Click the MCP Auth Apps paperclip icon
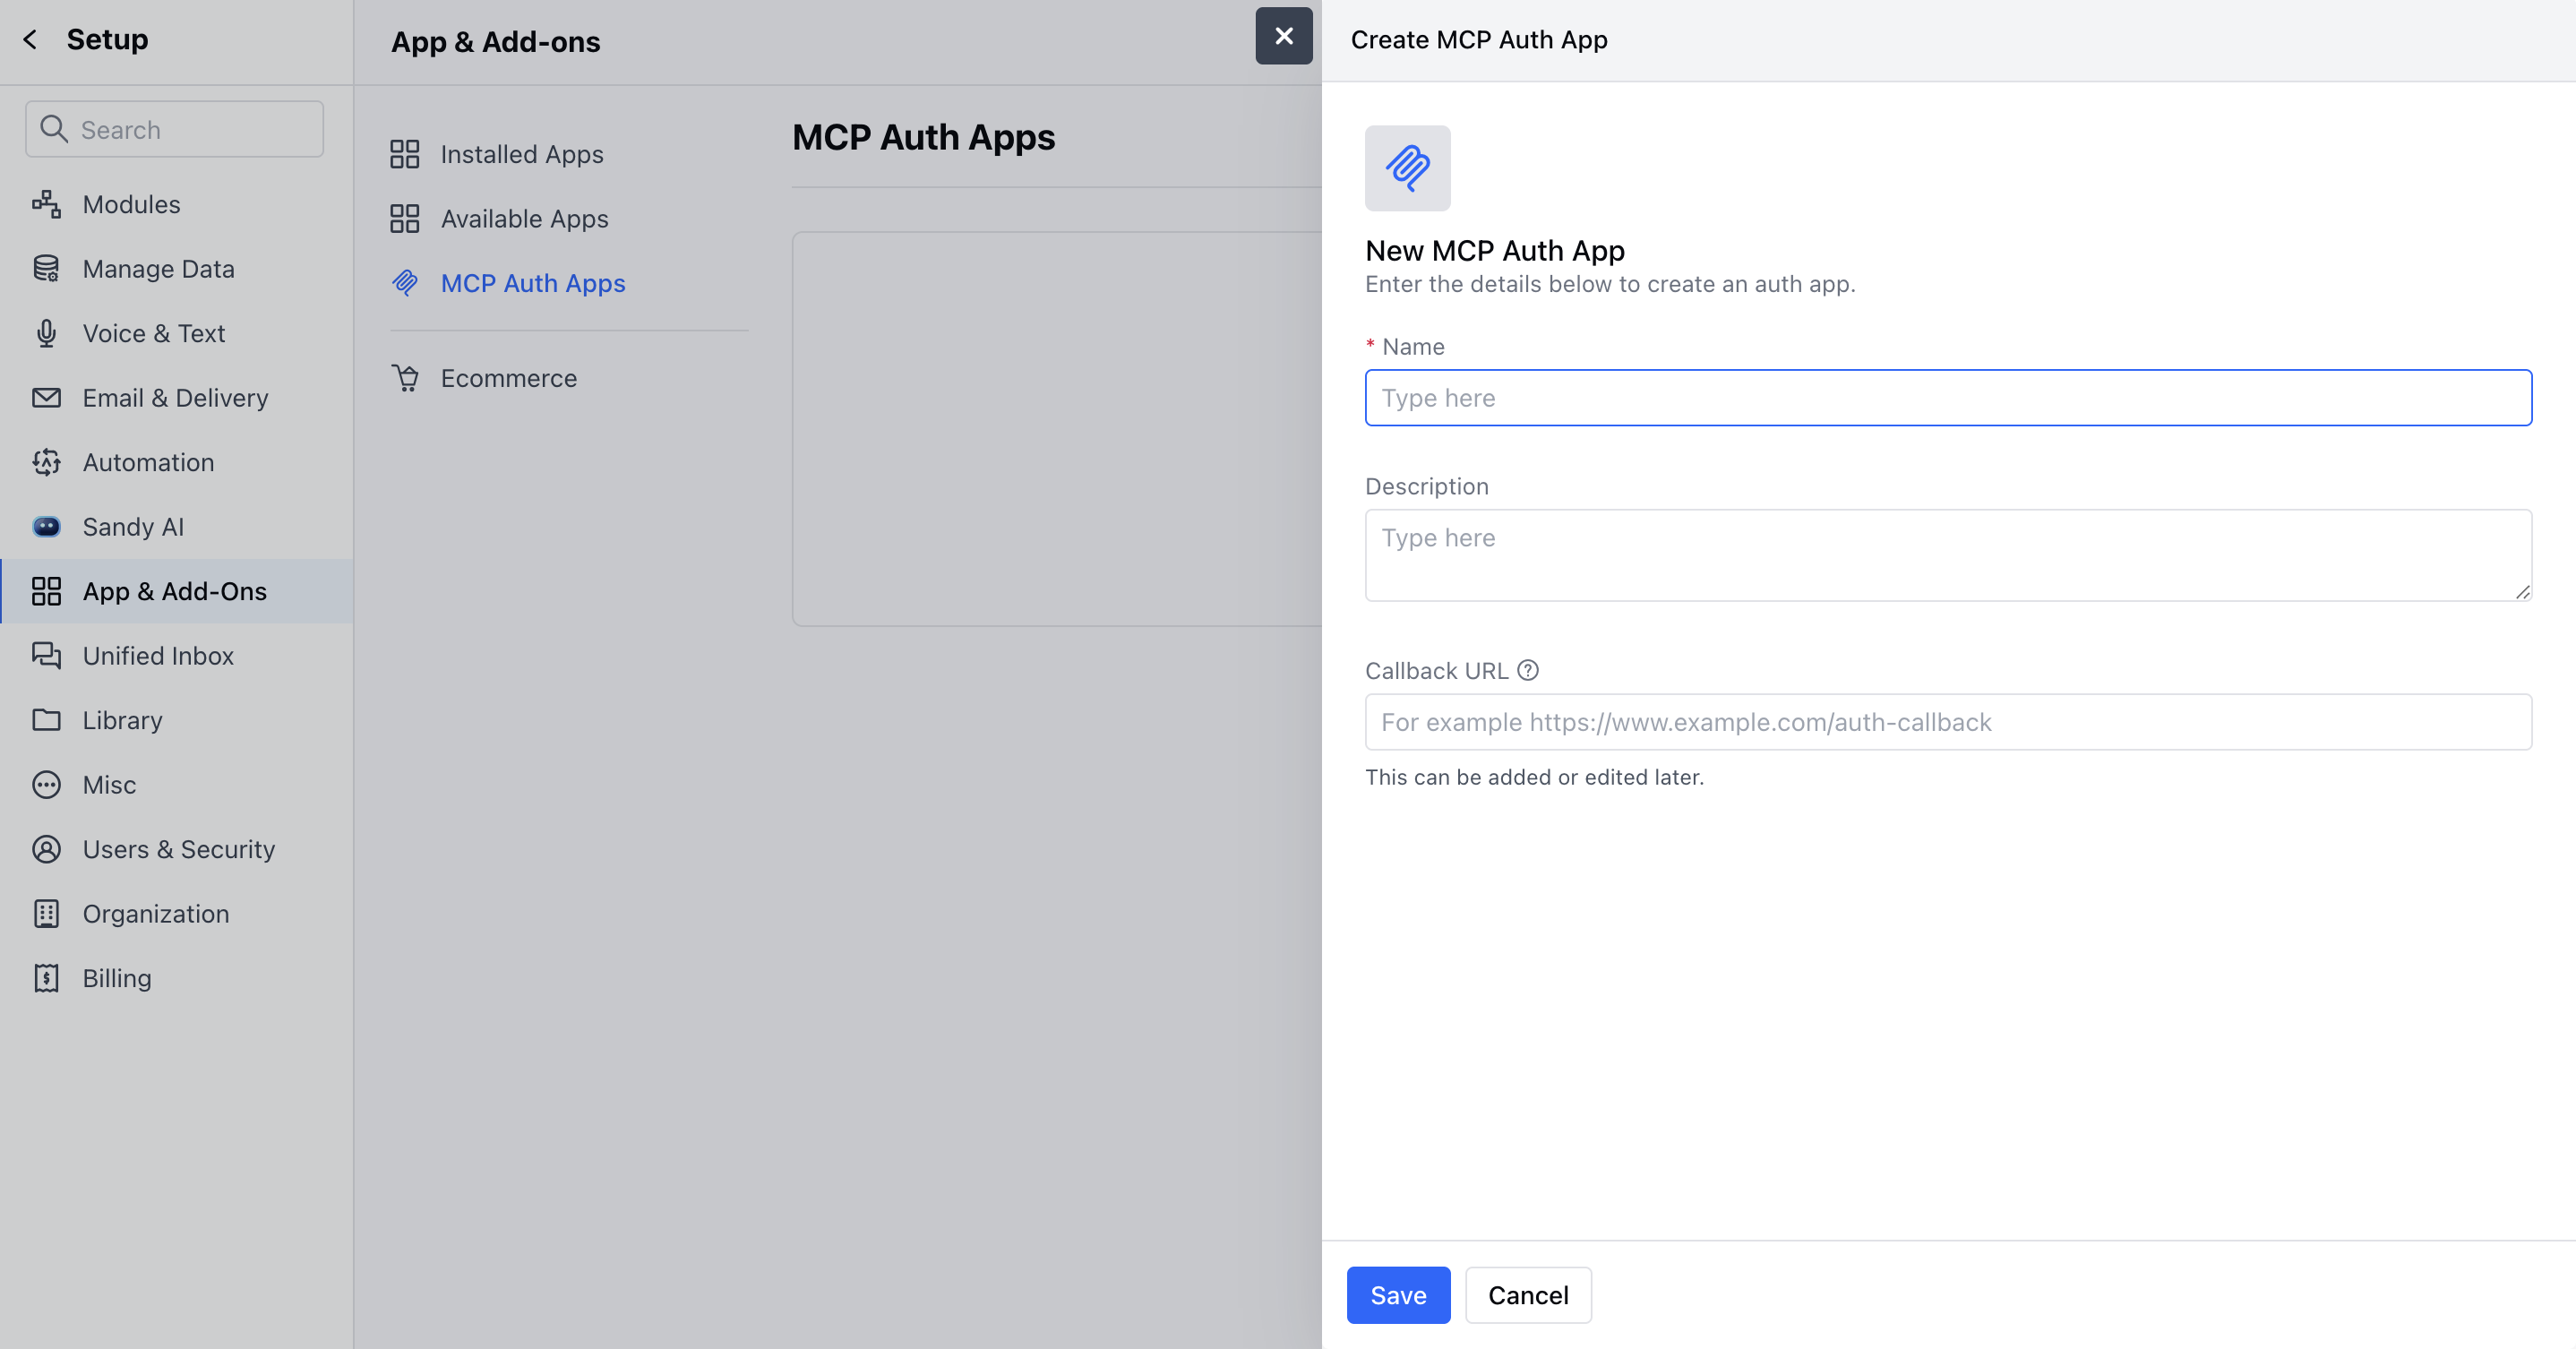The height and width of the screenshot is (1349, 2576). (x=404, y=283)
